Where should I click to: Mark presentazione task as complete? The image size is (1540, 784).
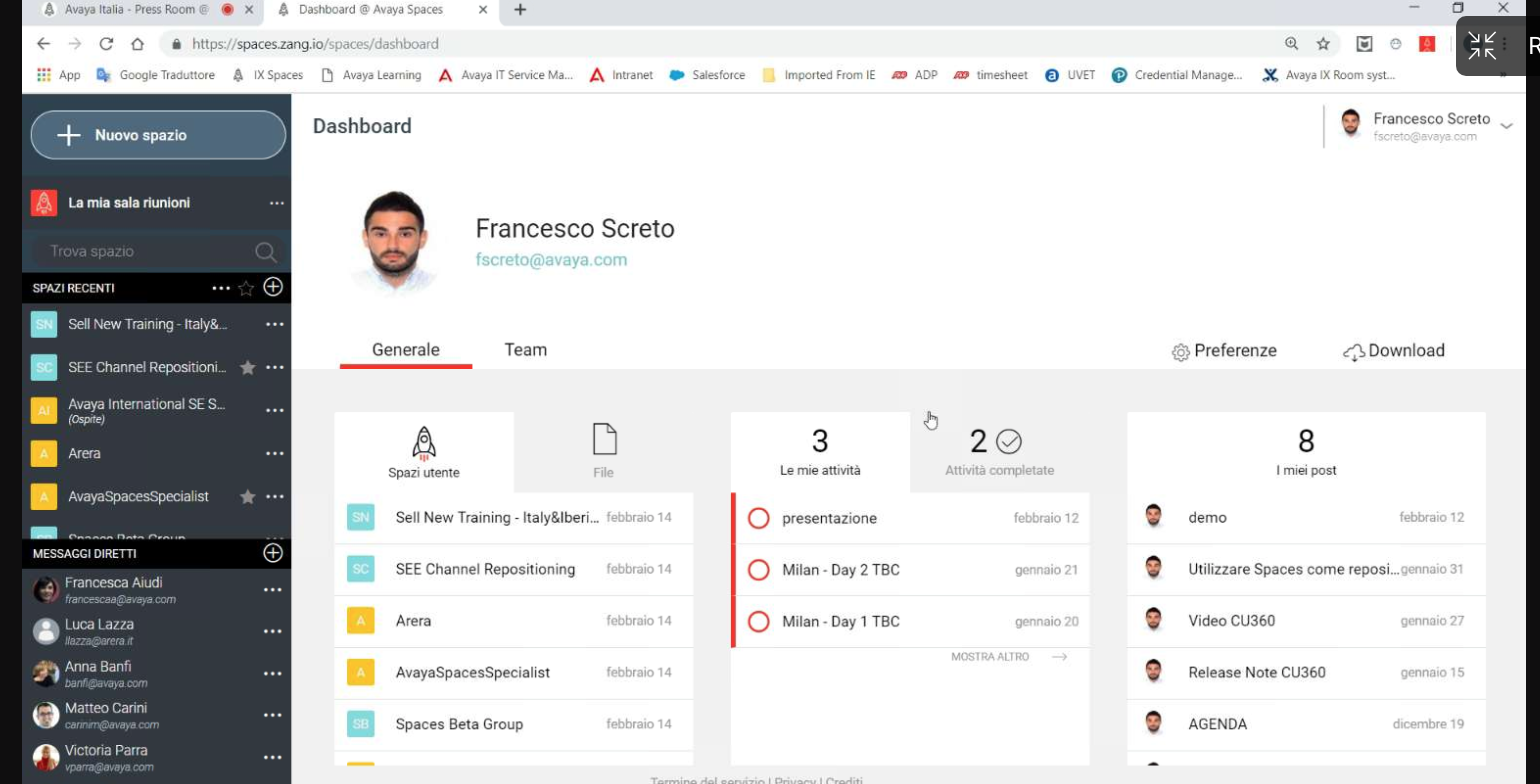[759, 518]
